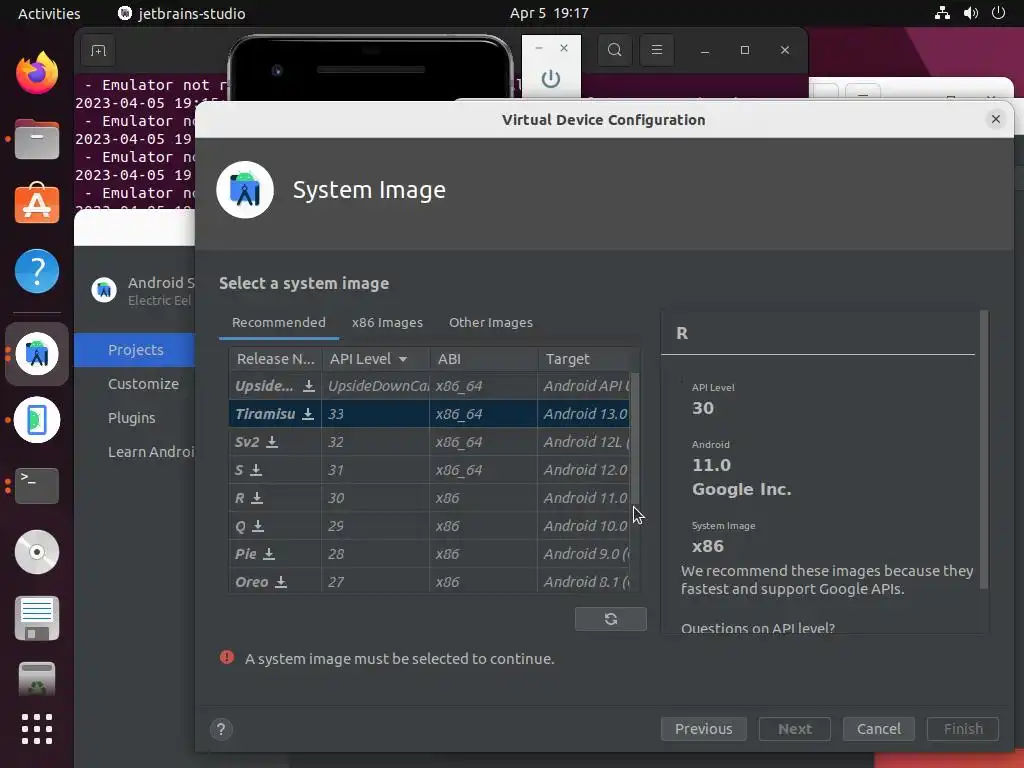Click the volume icon in top bar
This screenshot has width=1024, height=768.
tap(970, 13)
